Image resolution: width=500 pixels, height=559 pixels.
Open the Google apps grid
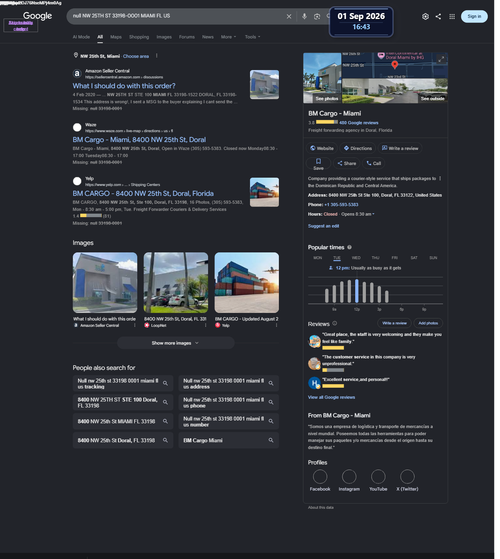click(x=452, y=16)
